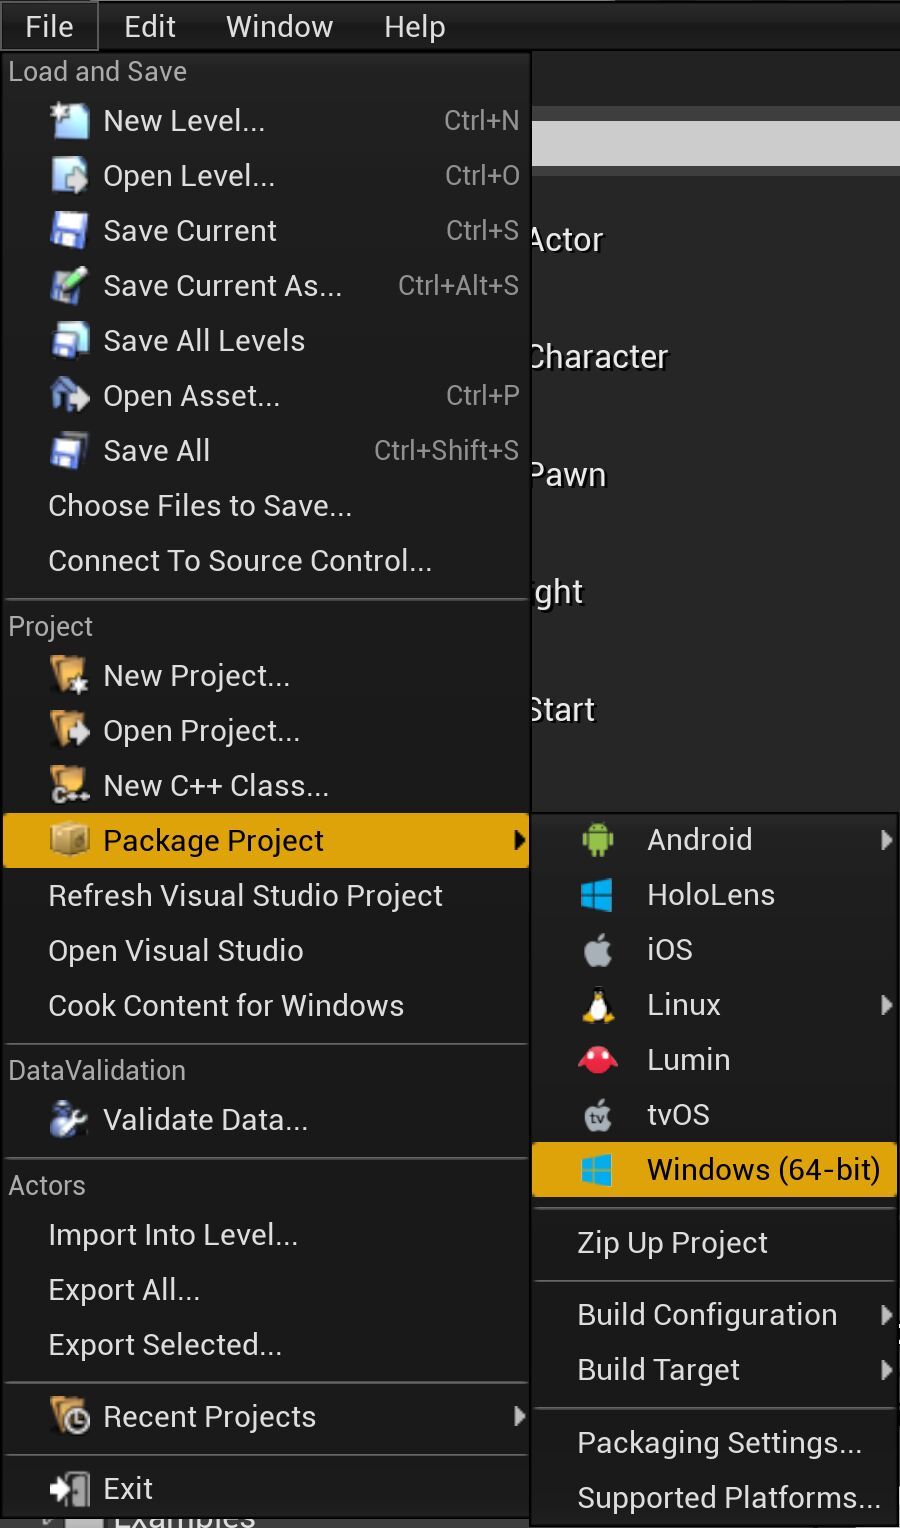This screenshot has width=900, height=1528.
Task: Select the tvOS platform icon
Action: coord(597,1114)
